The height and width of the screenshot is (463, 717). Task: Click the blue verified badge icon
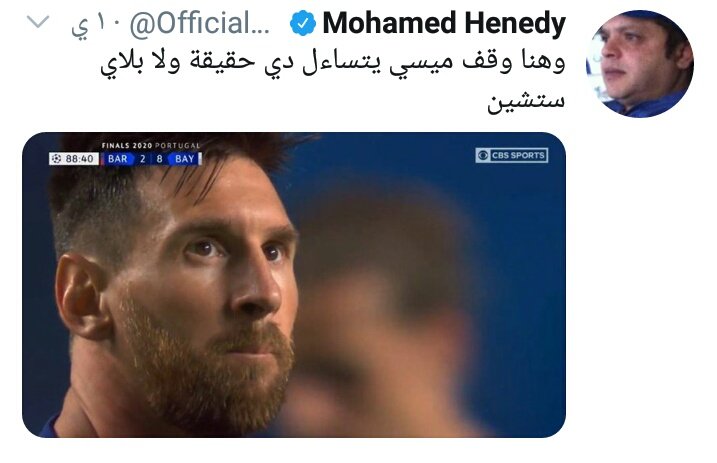point(303,23)
